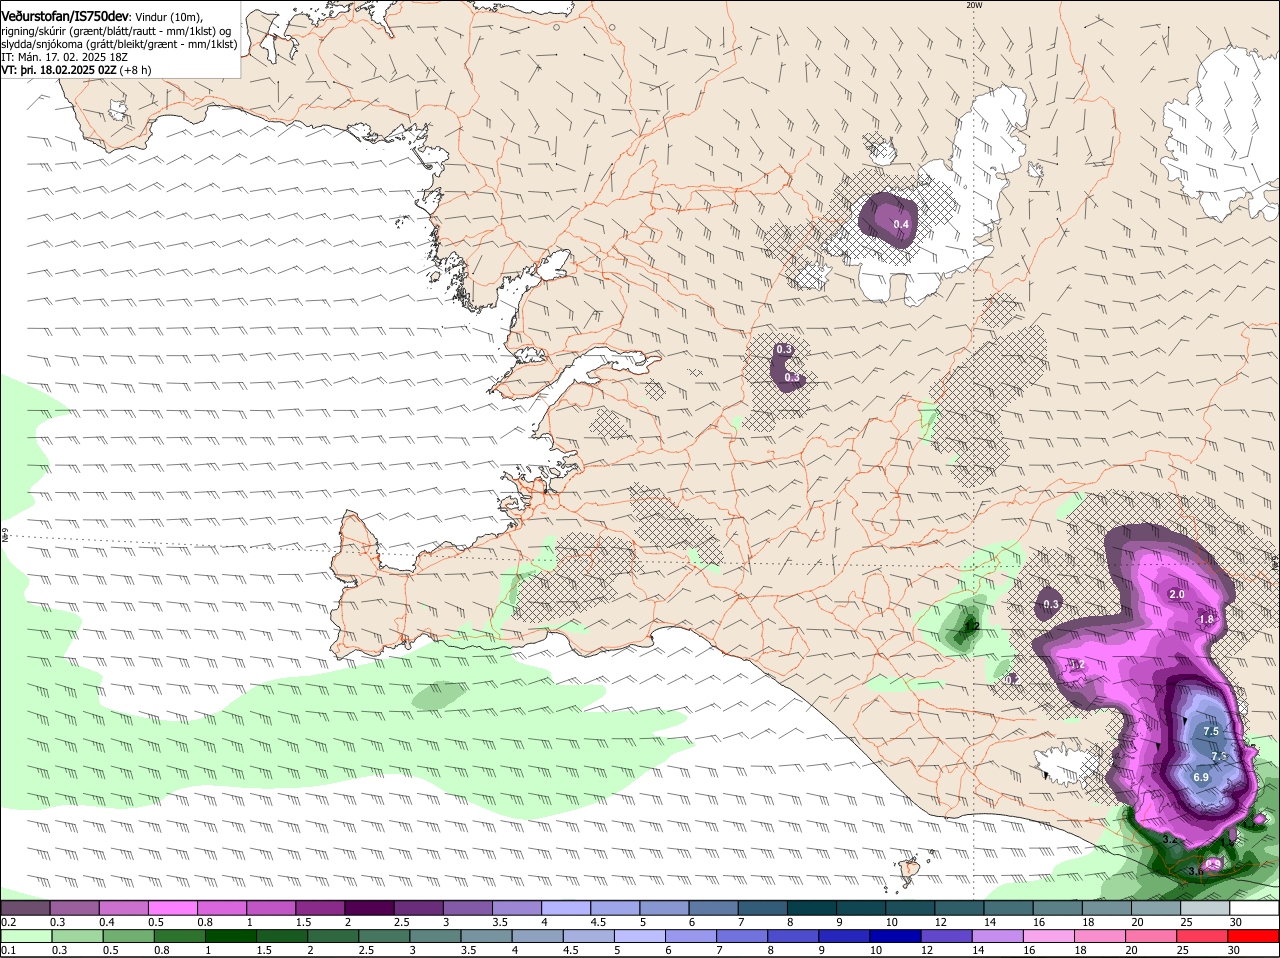This screenshot has height=958, width=1280.
Task: Click the 'IT: Mán. 17. 02. 2025 18Z' line
Action: (65, 57)
